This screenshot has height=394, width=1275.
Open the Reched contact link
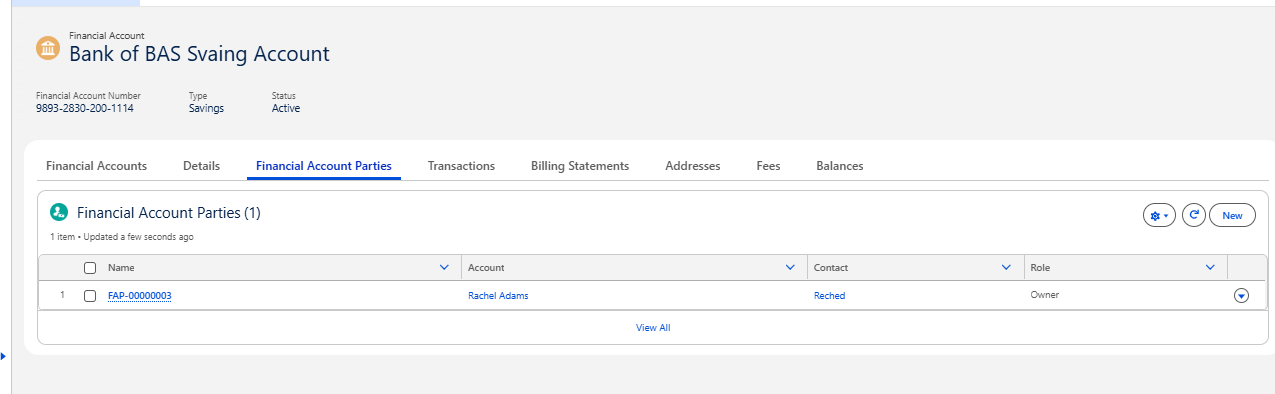click(x=829, y=296)
